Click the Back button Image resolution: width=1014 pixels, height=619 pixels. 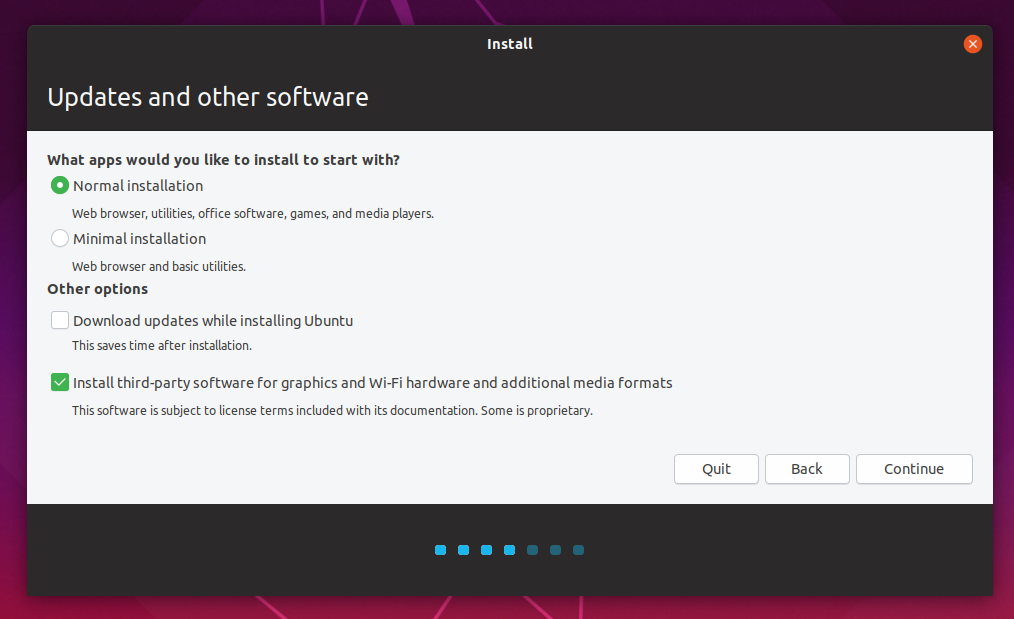tap(806, 468)
